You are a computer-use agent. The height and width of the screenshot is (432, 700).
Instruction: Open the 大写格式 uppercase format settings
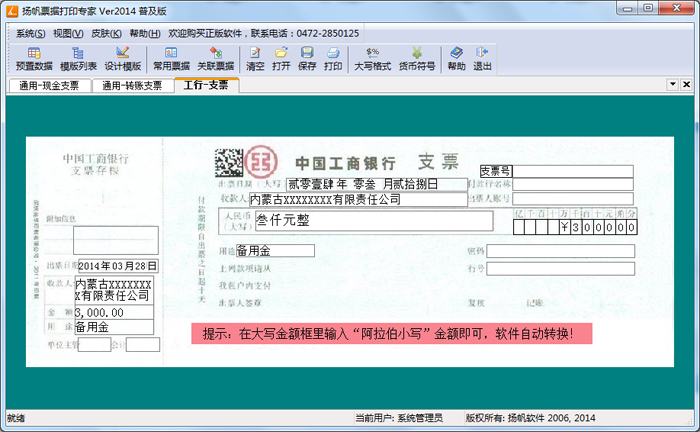pyautogui.click(x=372, y=59)
